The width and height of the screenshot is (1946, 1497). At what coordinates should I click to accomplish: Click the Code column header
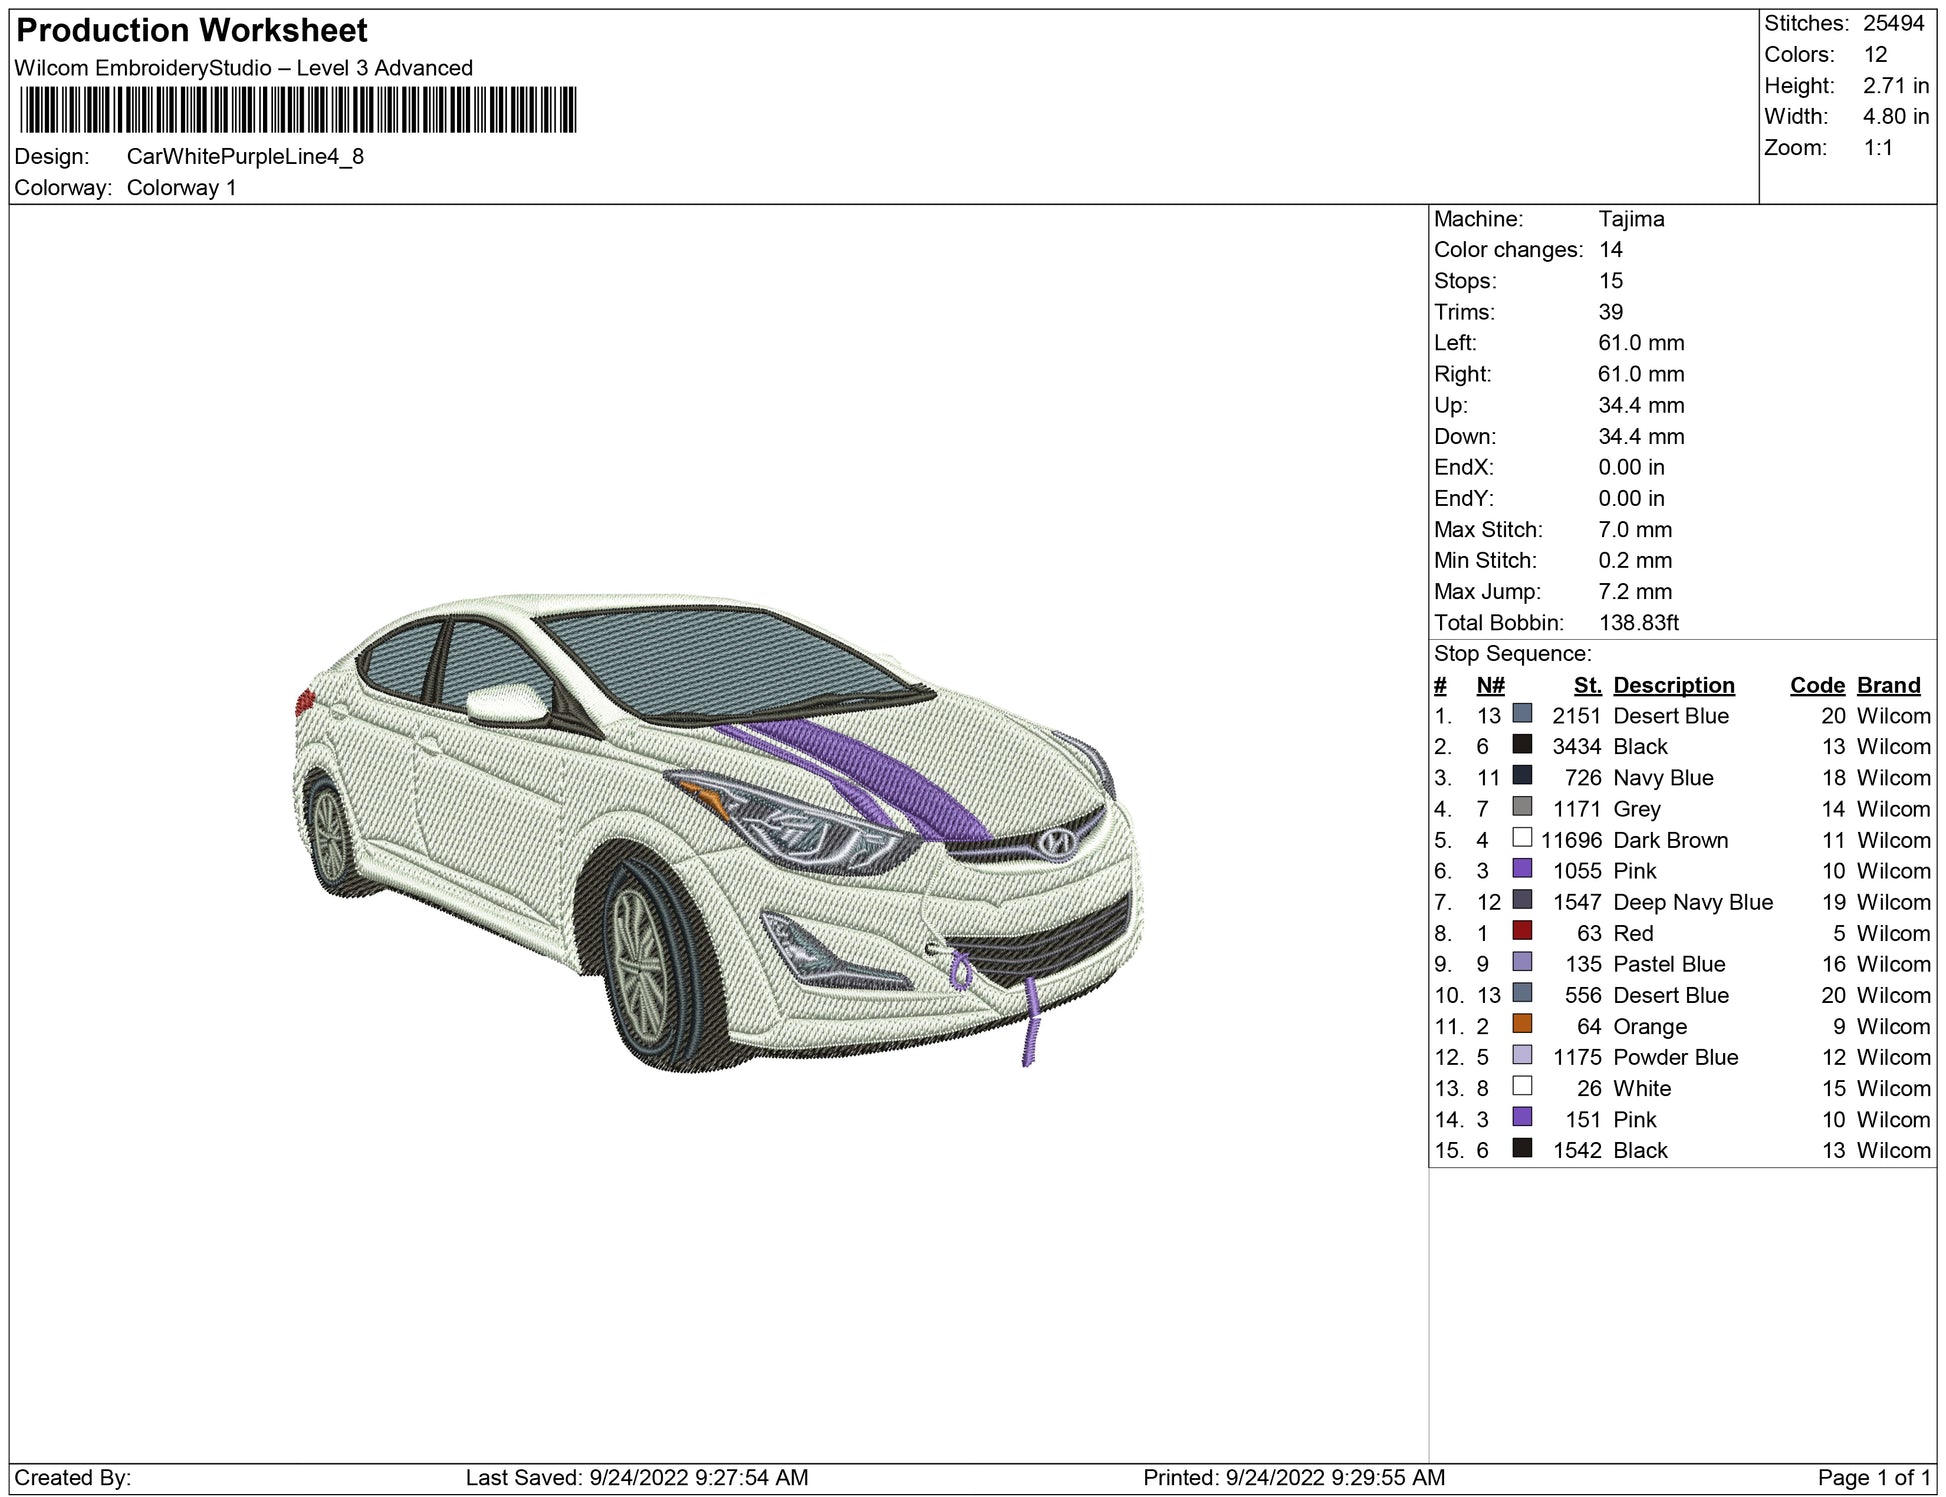[x=1816, y=685]
